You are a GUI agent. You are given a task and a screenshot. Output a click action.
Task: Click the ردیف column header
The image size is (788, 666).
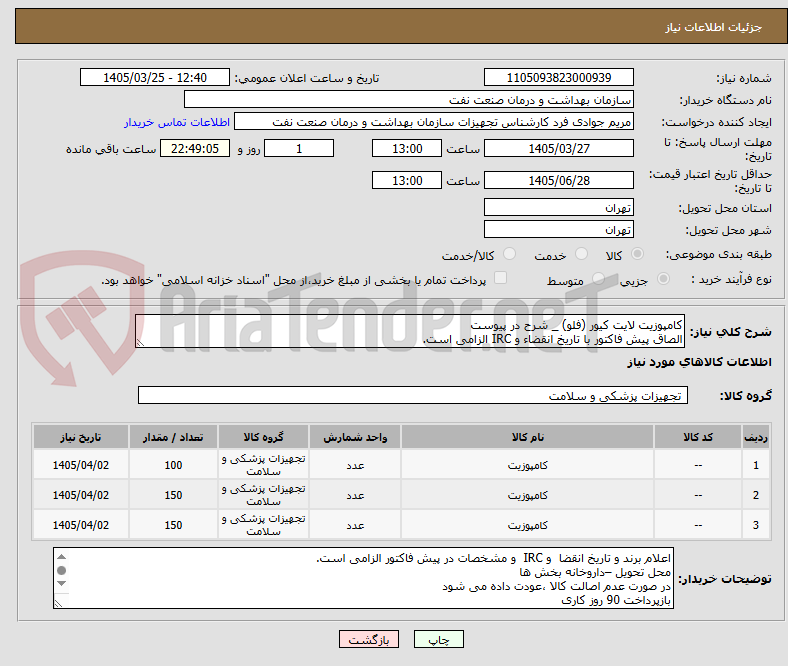(x=756, y=437)
